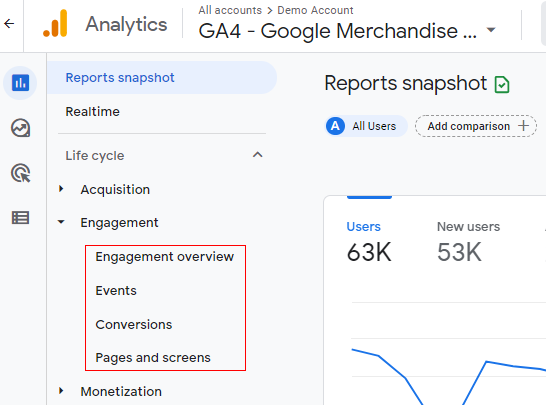This screenshot has height=405, width=546.
Task: Collapse the Engagement triangle
Action: [x=61, y=222]
